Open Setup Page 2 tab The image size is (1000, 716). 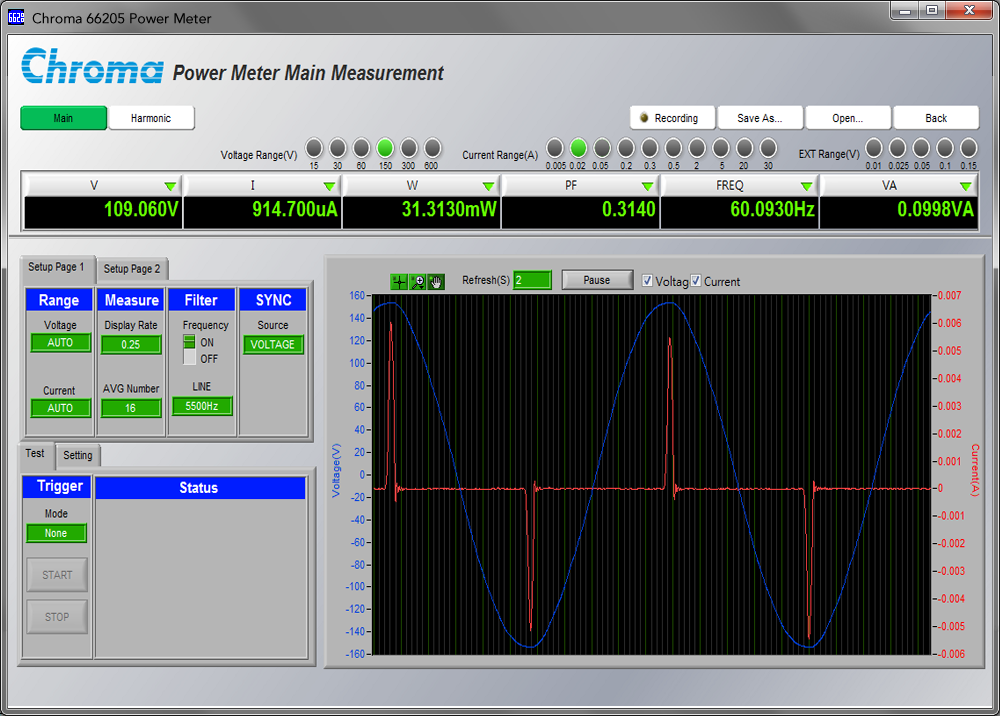pos(132,269)
